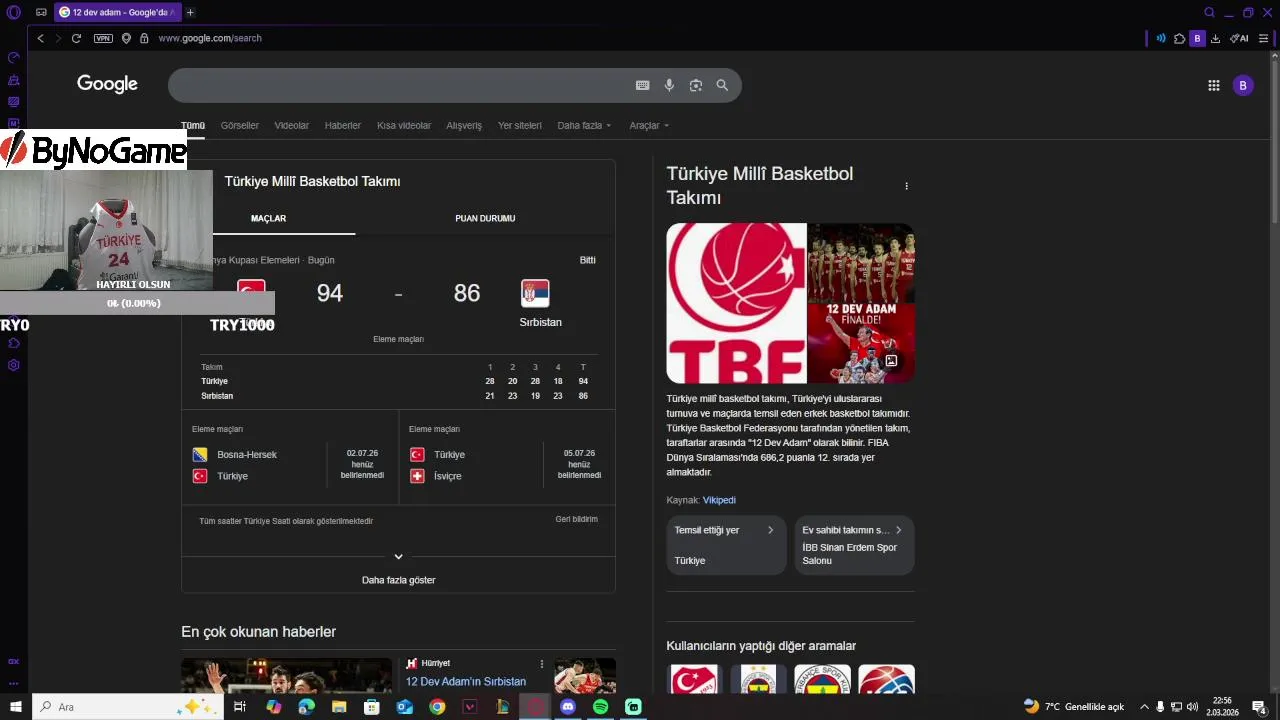Switch to Kısa videolar tab
The height and width of the screenshot is (720, 1280).
pos(404,126)
